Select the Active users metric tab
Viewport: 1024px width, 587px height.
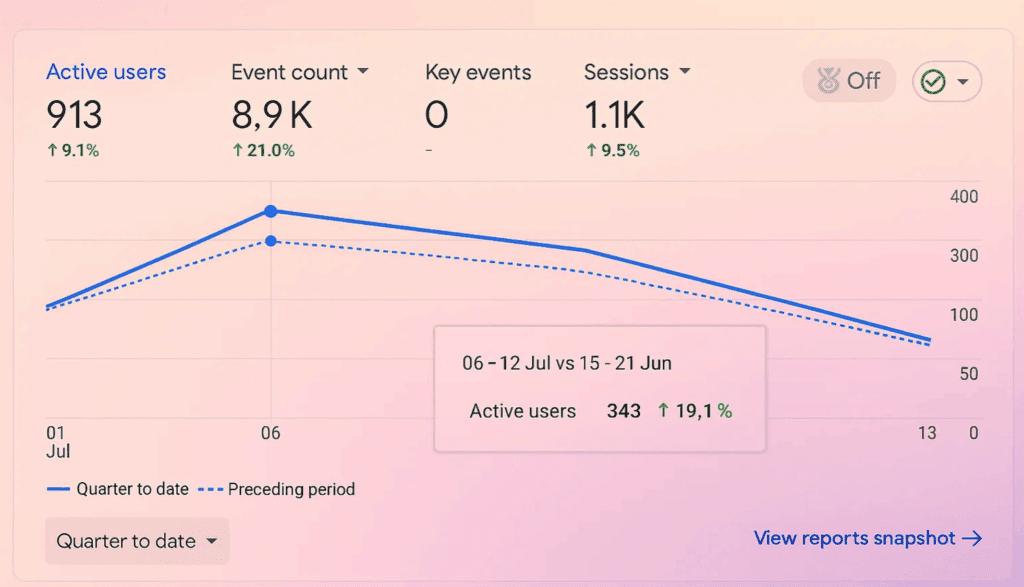pyautogui.click(x=106, y=72)
